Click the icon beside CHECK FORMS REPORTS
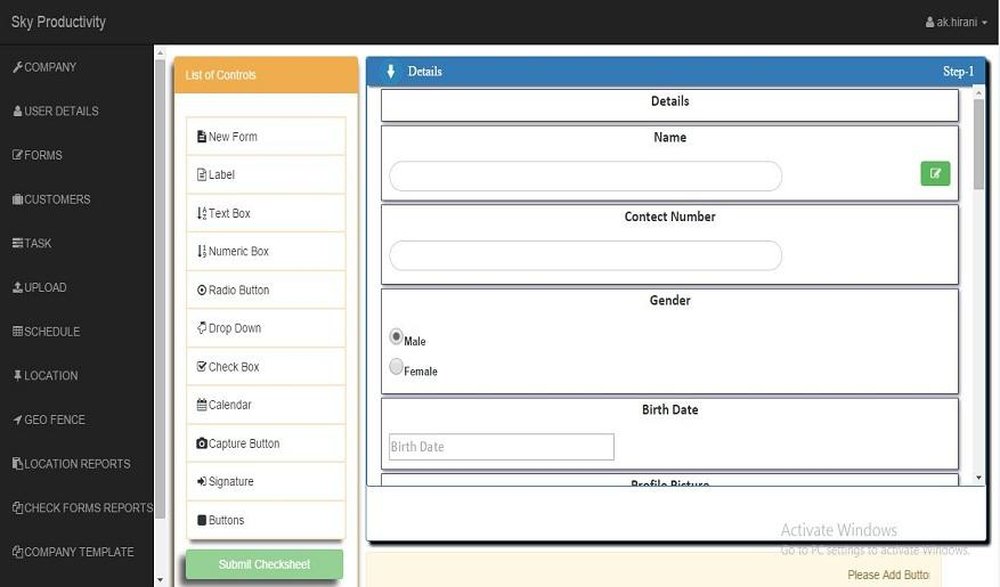 18,508
